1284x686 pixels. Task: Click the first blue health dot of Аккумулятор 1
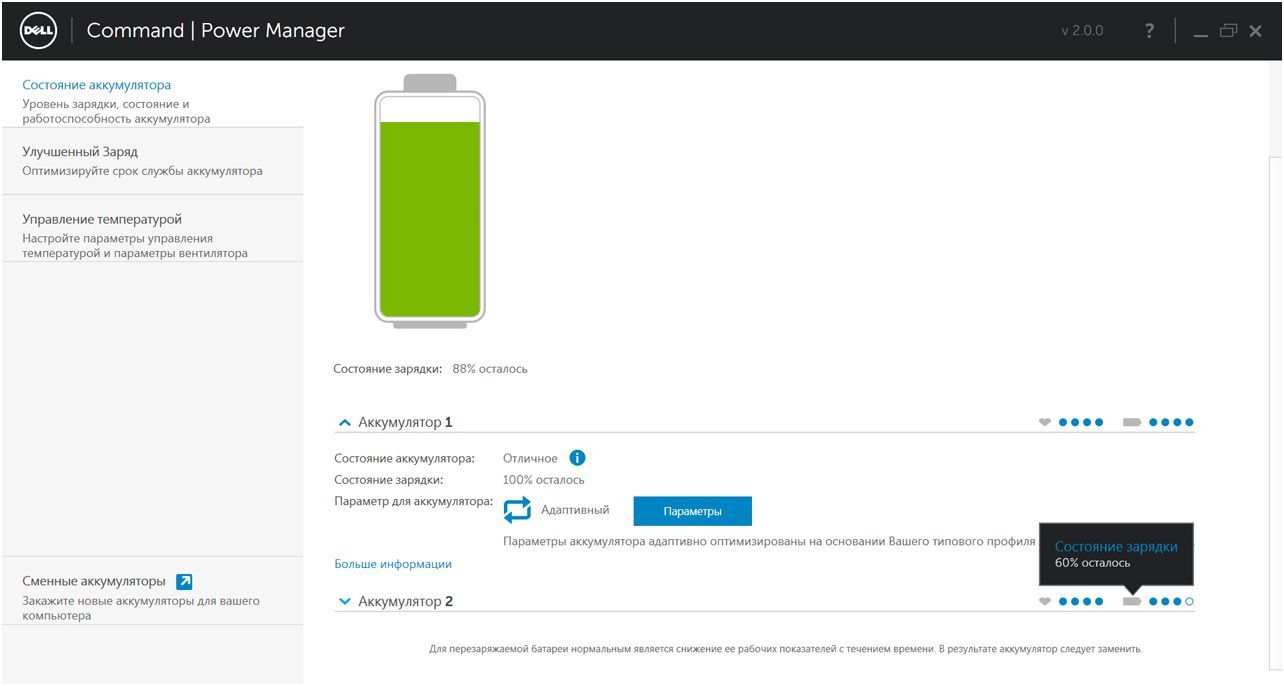click(1062, 422)
